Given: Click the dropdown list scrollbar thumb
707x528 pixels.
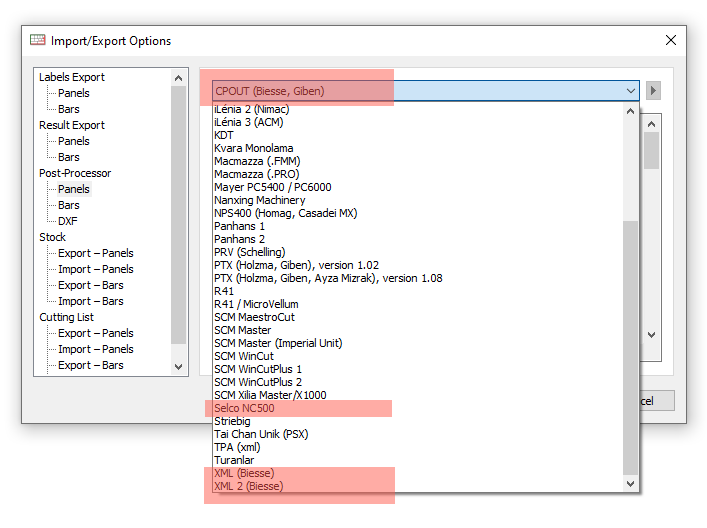Looking at the screenshot, I should tap(630, 347).
